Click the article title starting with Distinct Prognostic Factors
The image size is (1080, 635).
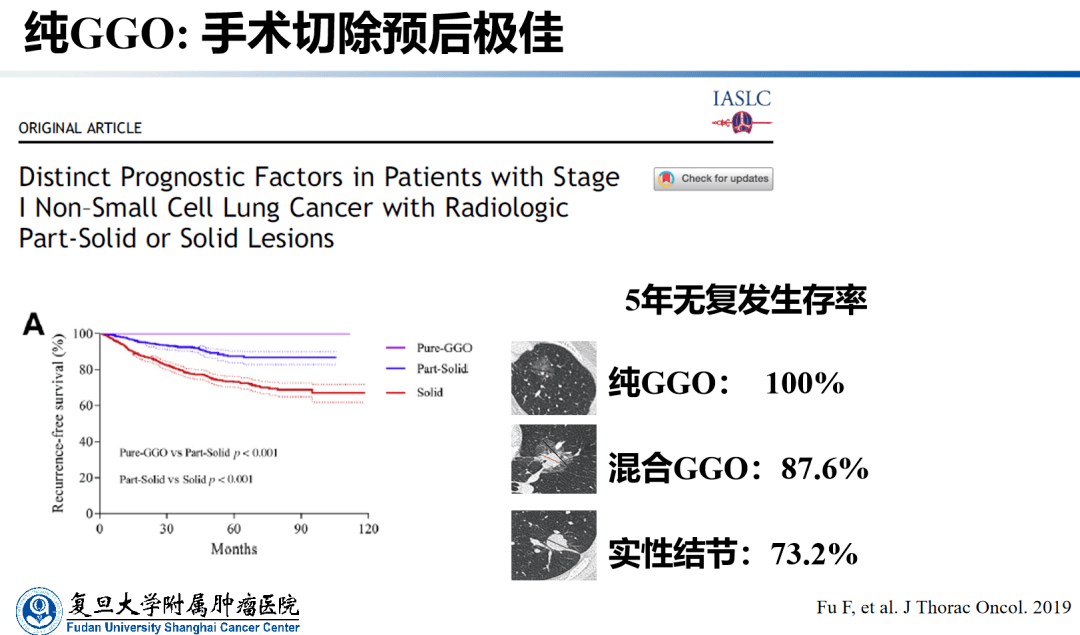point(319,208)
